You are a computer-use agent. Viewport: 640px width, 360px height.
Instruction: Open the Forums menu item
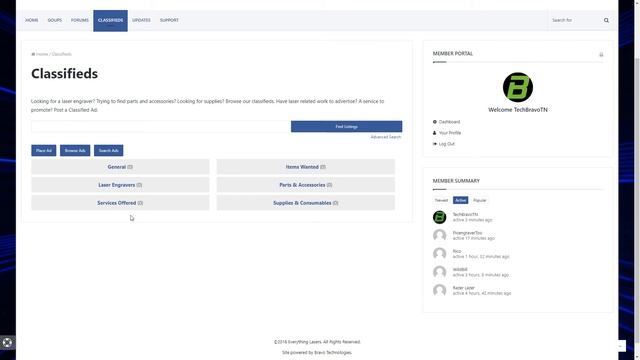(x=80, y=20)
